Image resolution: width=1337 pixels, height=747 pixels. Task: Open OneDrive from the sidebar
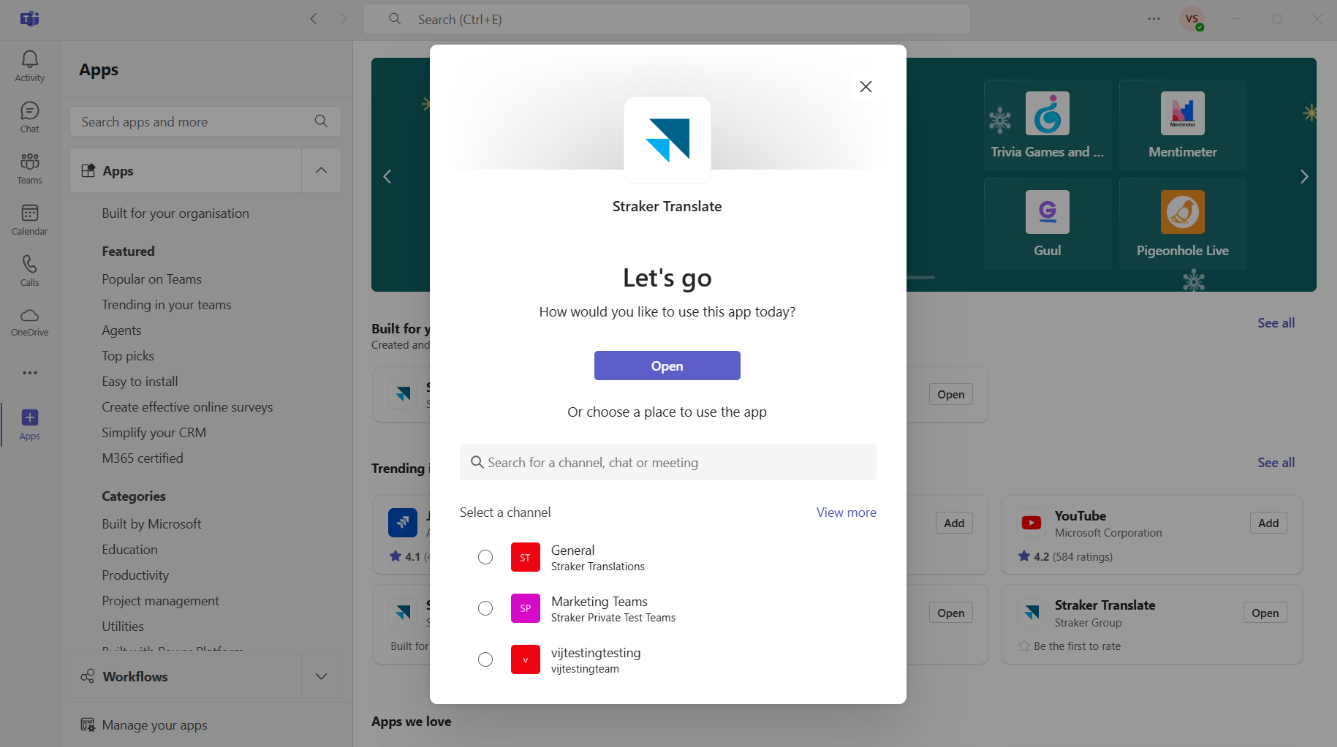pyautogui.click(x=30, y=321)
